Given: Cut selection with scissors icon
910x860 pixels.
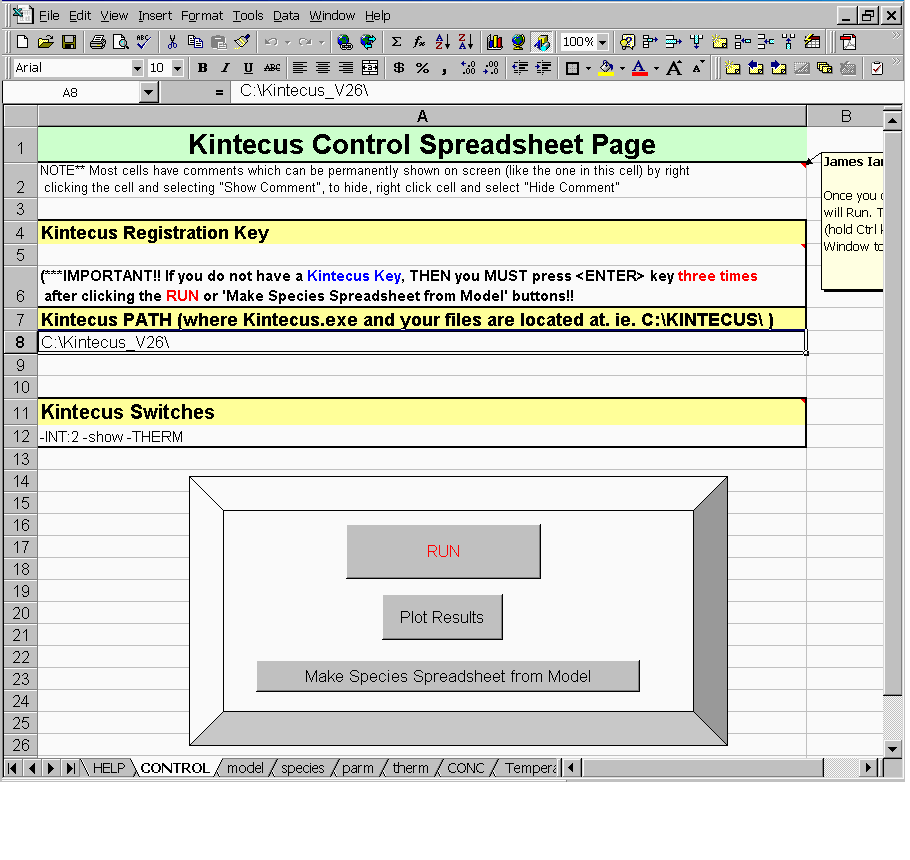Looking at the screenshot, I should click(172, 42).
